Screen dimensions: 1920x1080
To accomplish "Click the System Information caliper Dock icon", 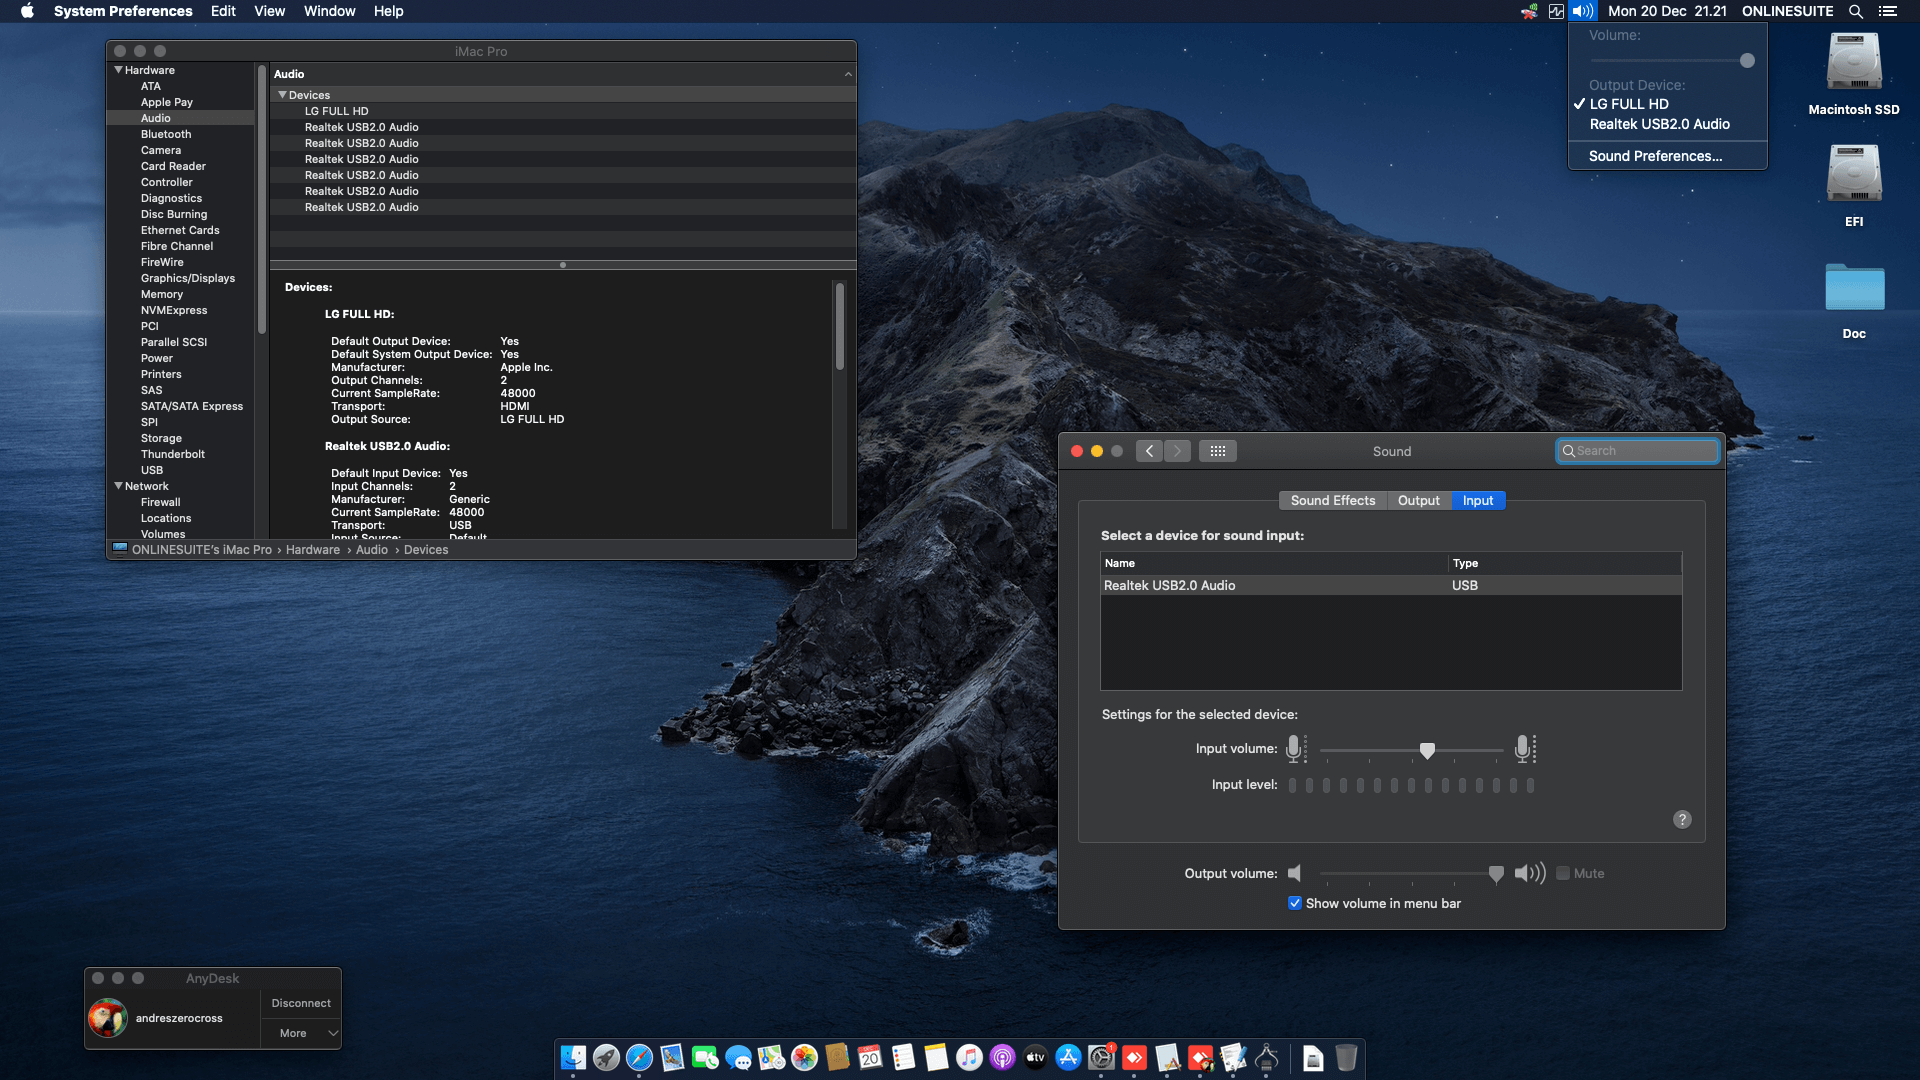I will [x=1266, y=1057].
